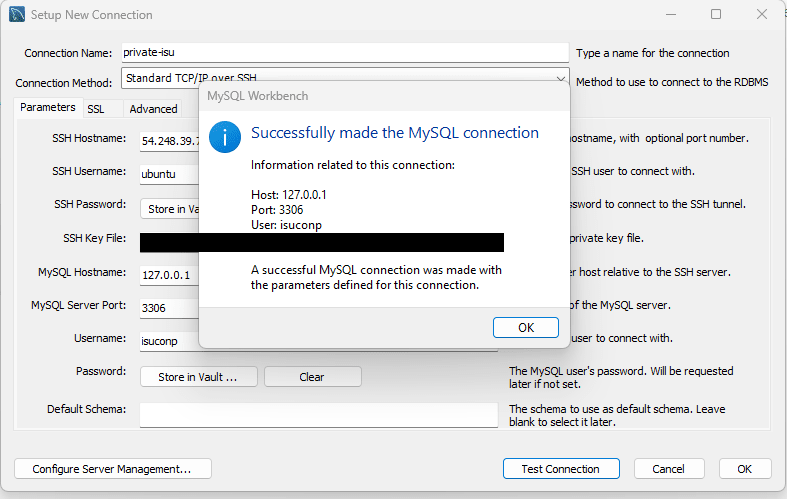This screenshot has height=499, width=787.
Task: Click the 'Connection Method:' label
Action: [x=64, y=83]
